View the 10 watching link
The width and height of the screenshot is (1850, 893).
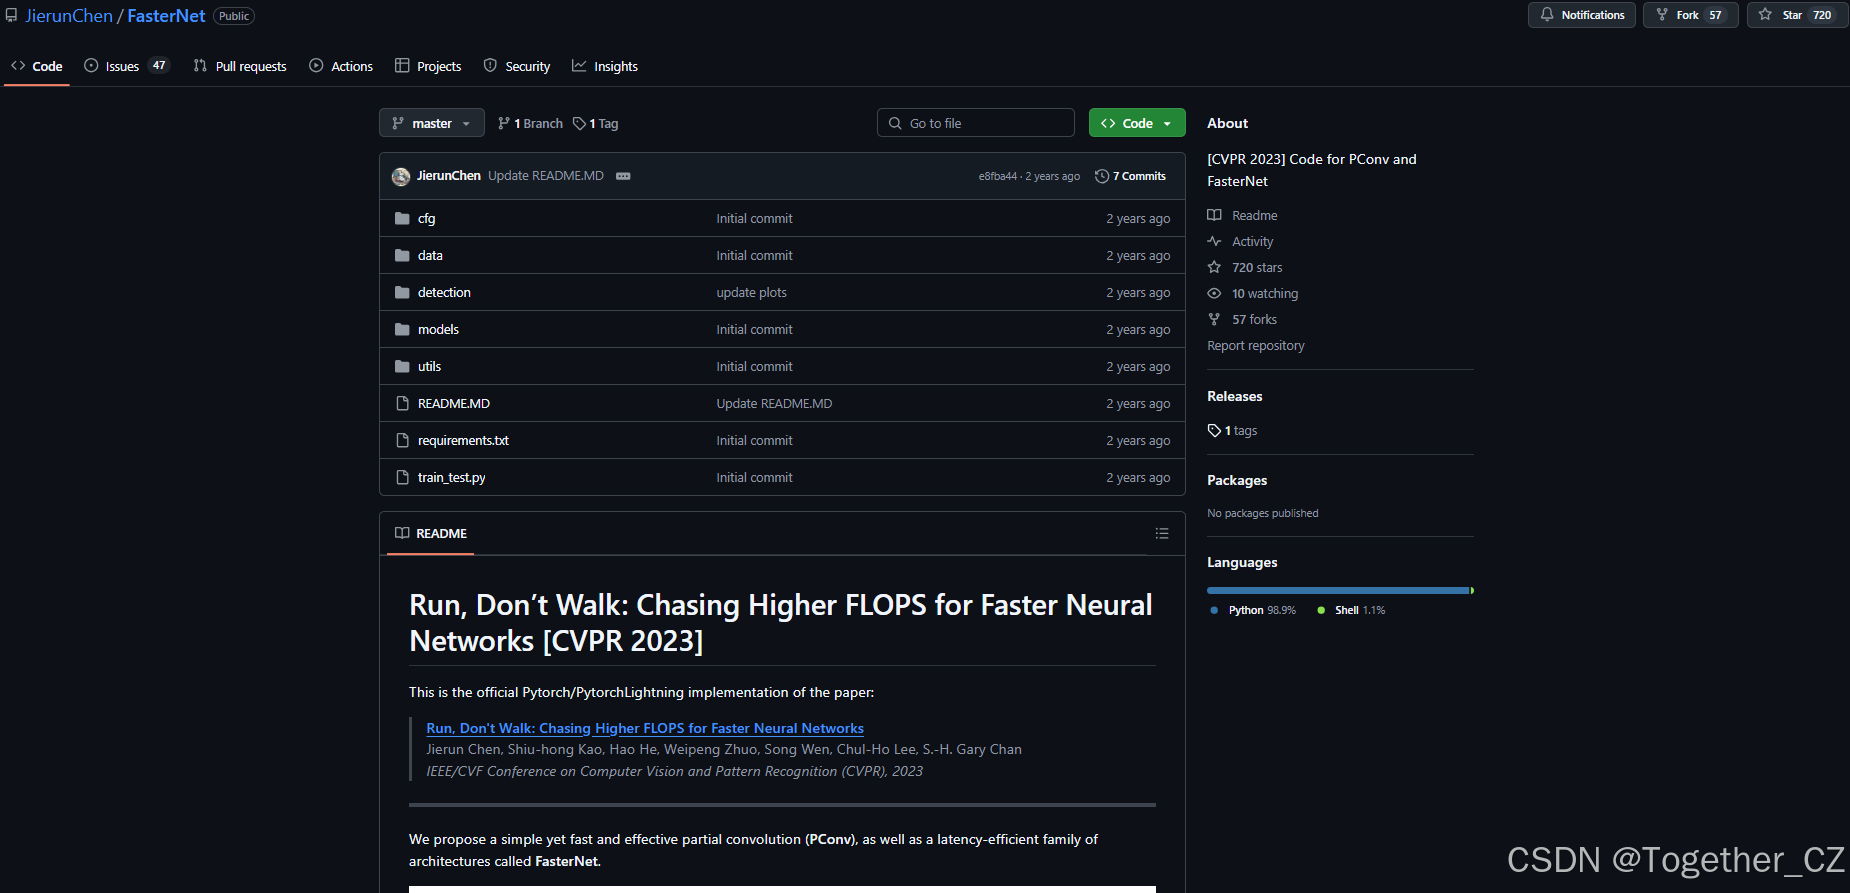click(x=1253, y=293)
